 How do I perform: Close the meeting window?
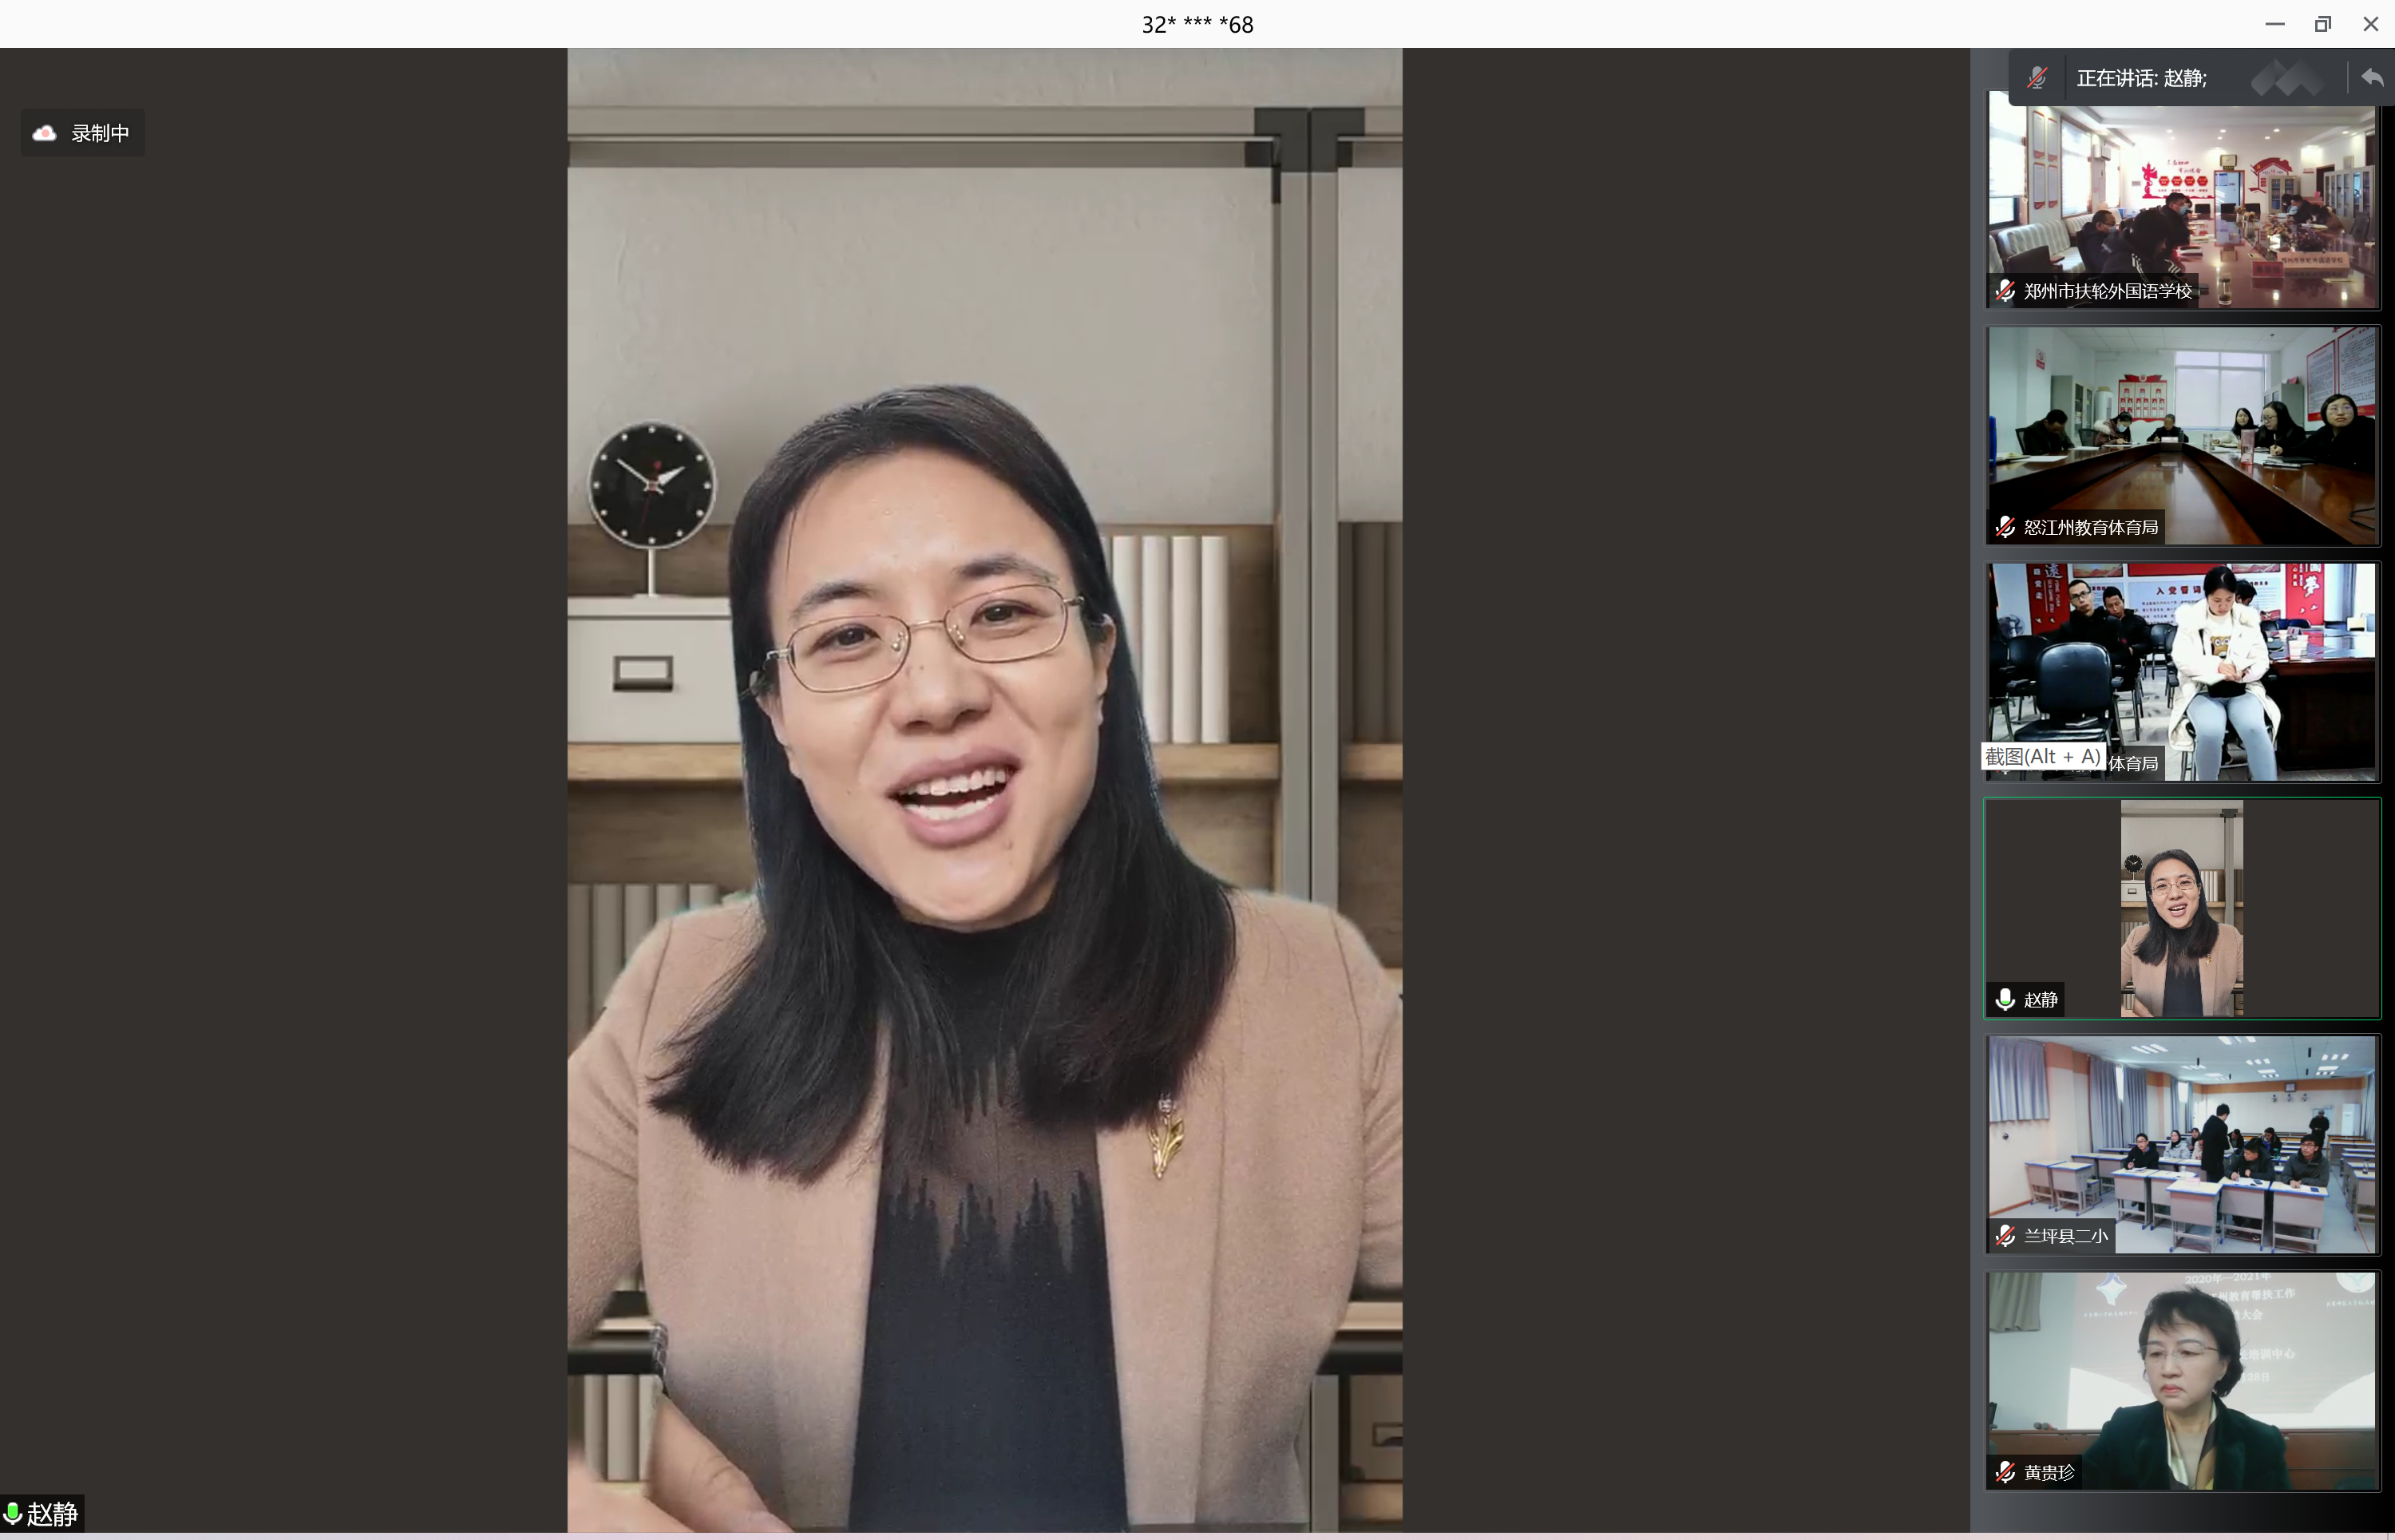[2370, 24]
